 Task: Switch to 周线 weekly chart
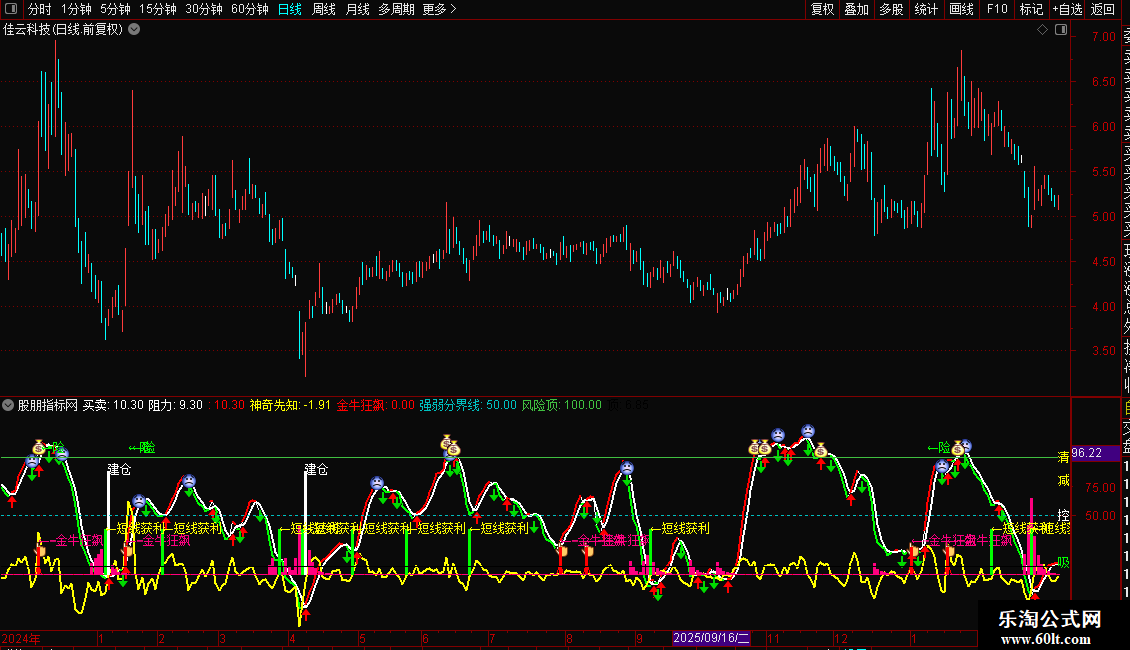324,9
